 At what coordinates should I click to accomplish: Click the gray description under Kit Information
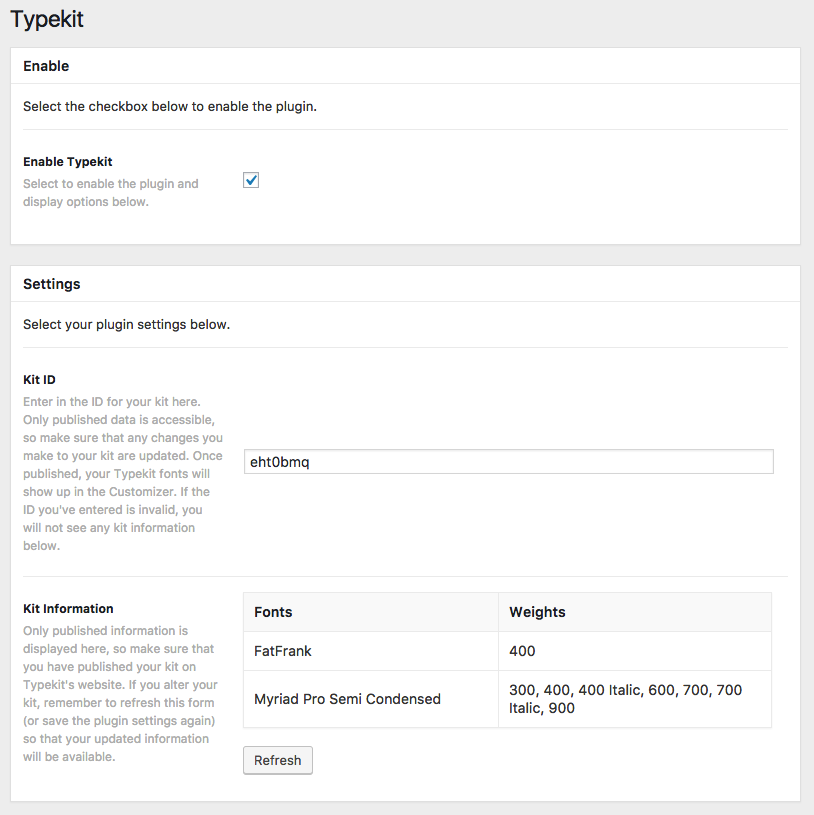tap(119, 694)
